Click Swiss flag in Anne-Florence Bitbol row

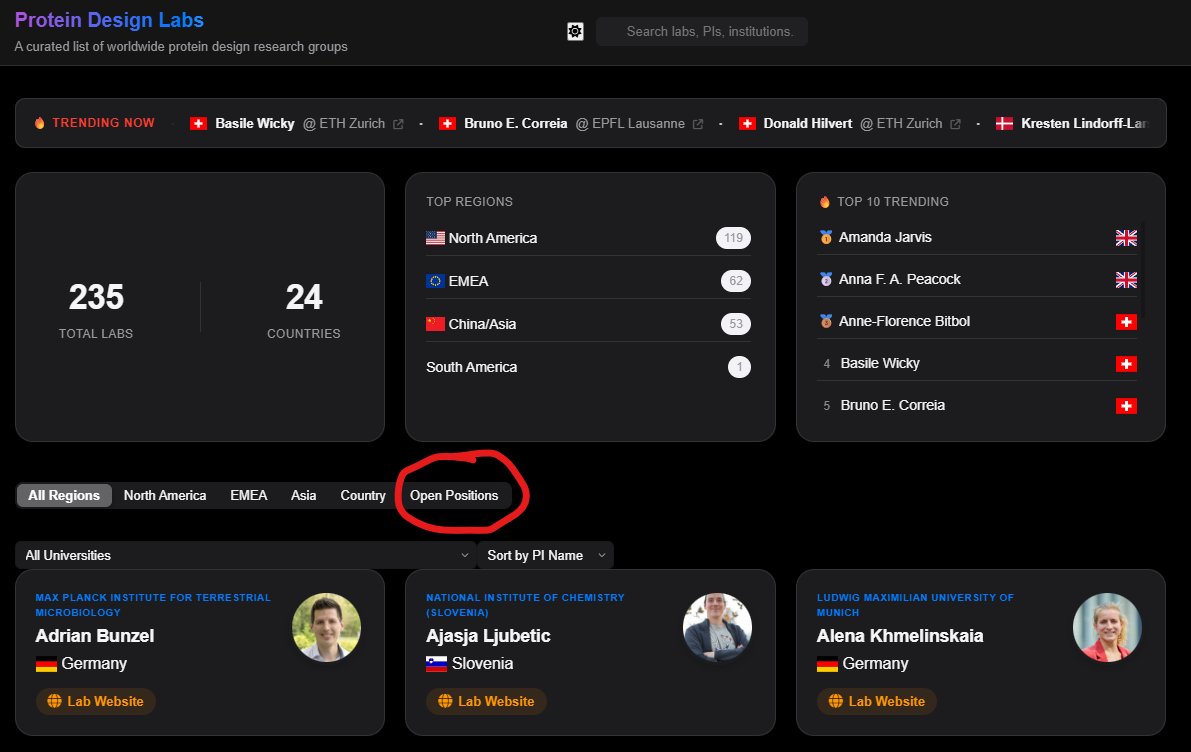click(1126, 322)
